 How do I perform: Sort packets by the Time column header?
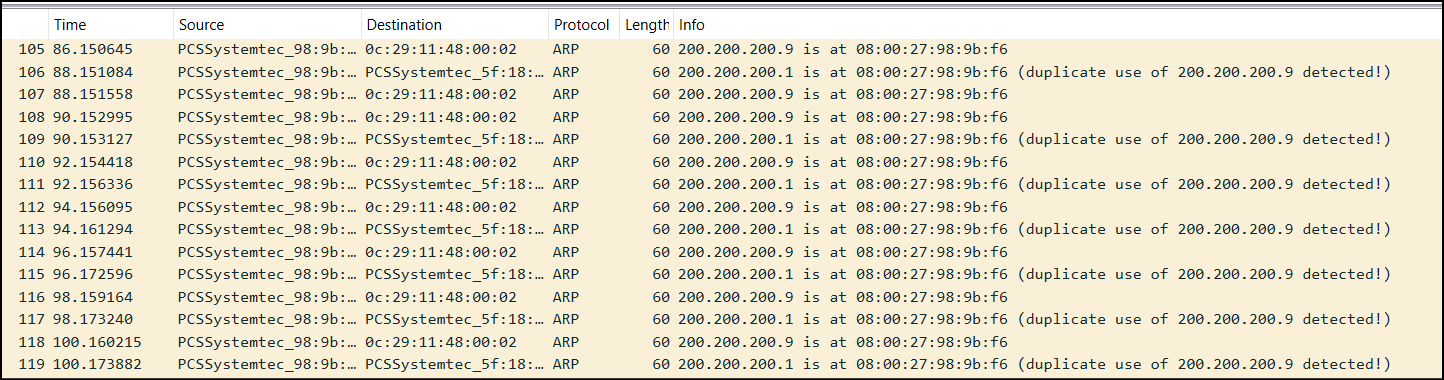click(110, 24)
